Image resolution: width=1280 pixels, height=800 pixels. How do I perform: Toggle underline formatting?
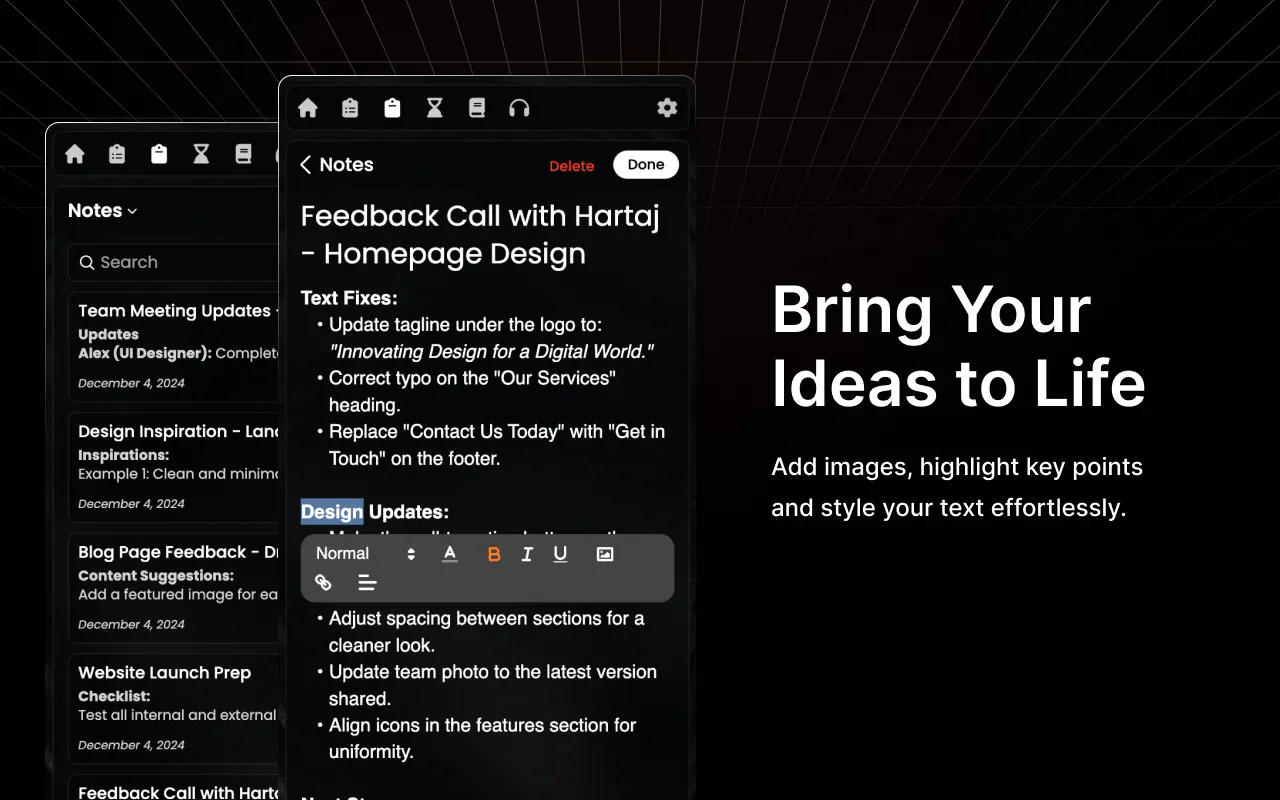560,554
